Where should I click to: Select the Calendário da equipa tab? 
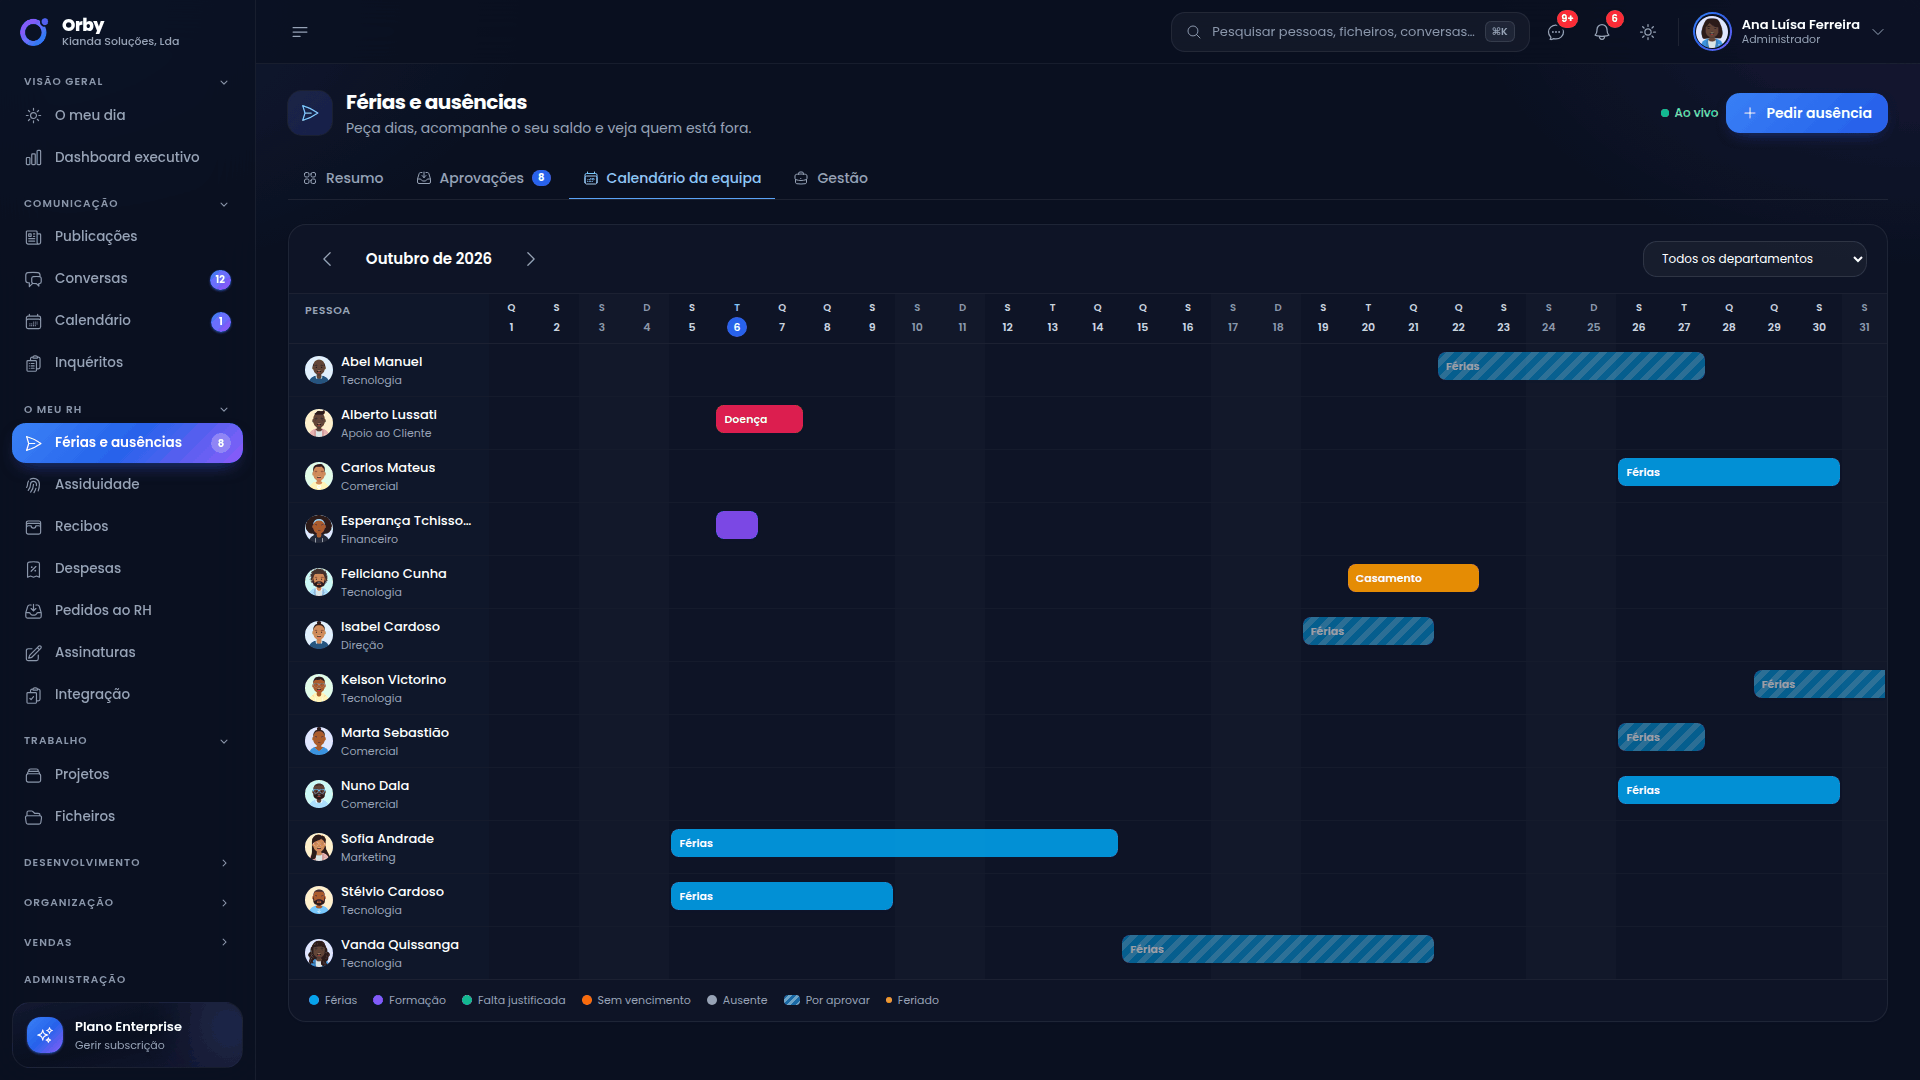(x=672, y=178)
